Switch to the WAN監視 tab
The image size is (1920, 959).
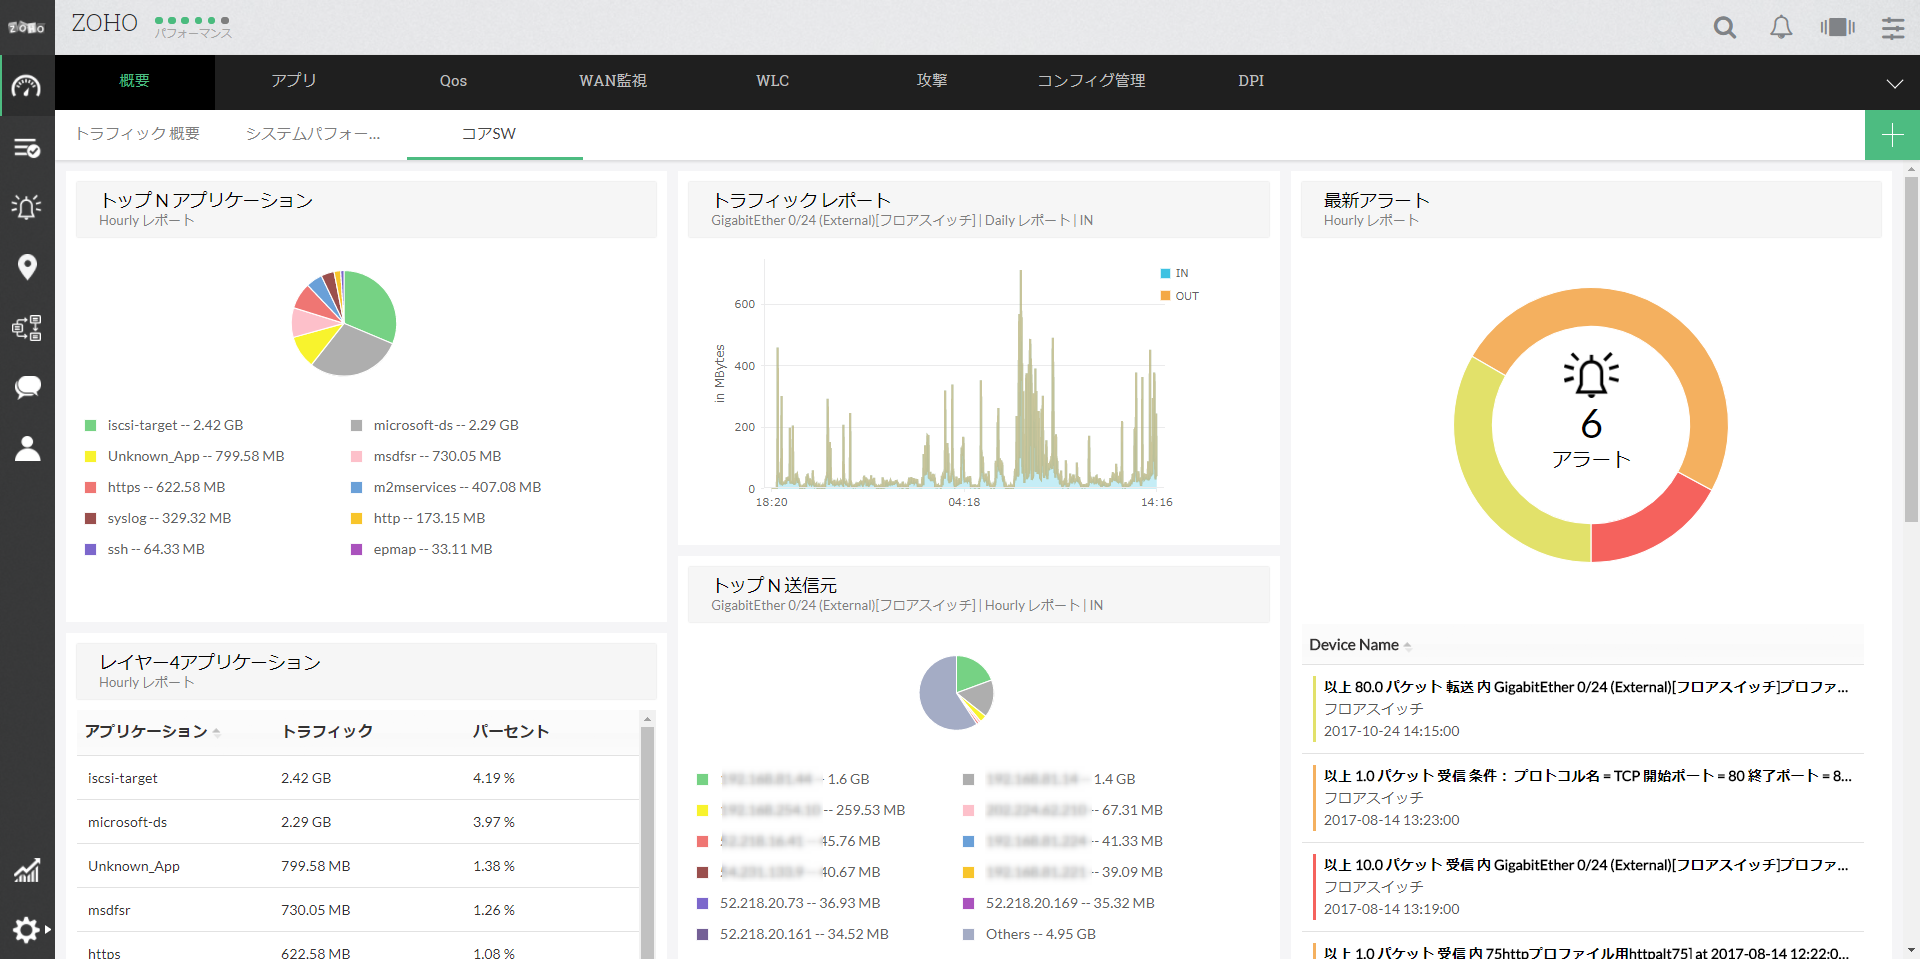612,81
